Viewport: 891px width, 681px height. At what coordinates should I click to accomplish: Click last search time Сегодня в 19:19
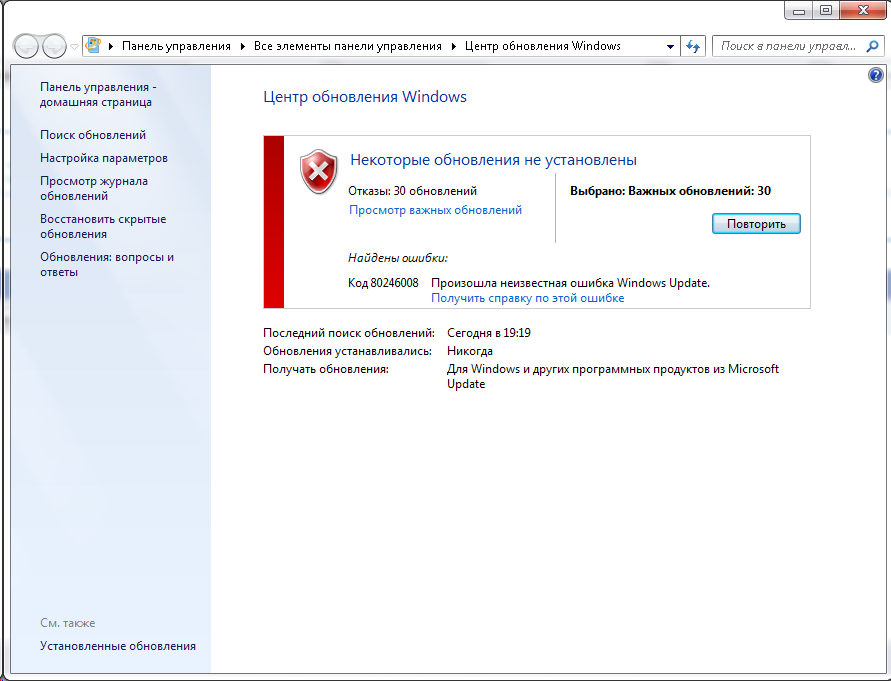pos(489,333)
